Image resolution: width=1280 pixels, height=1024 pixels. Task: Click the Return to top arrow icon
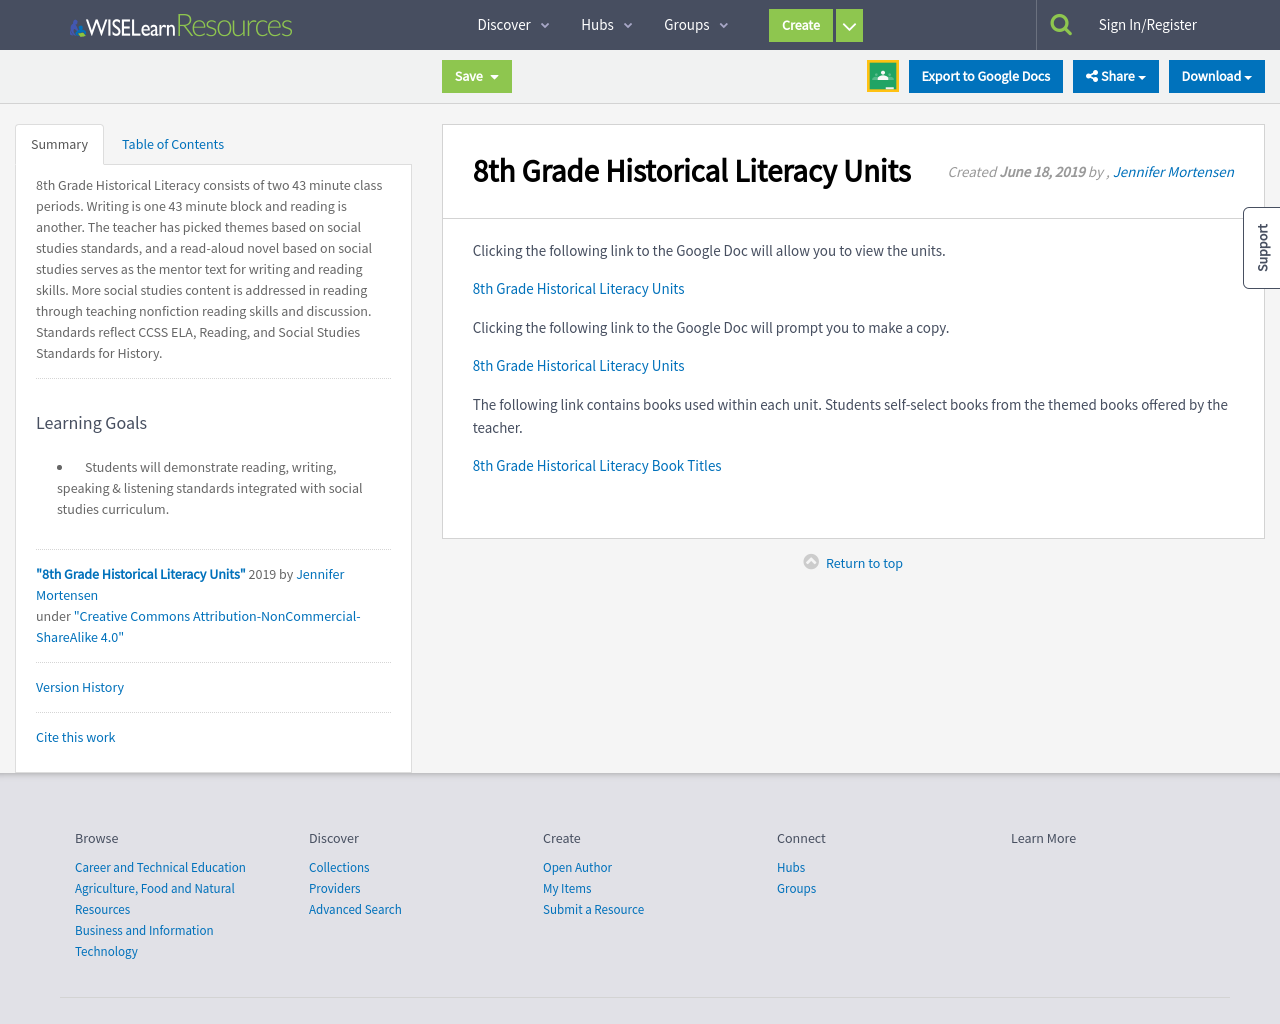[x=809, y=561]
